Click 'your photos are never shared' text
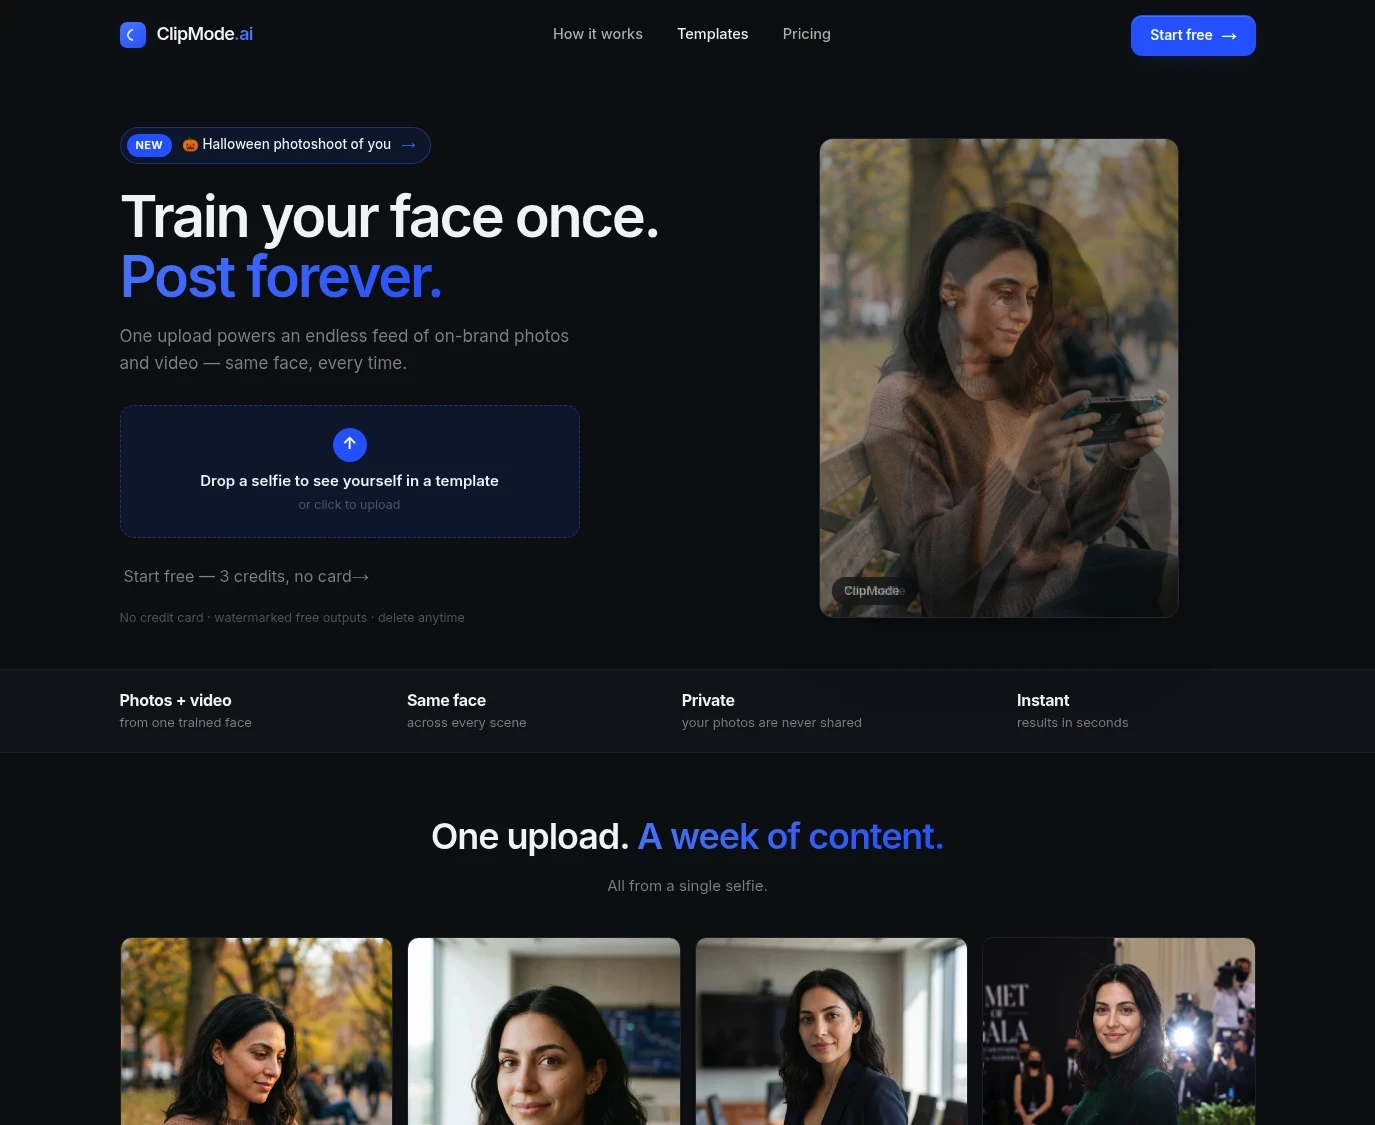The height and width of the screenshot is (1125, 1375). (771, 723)
